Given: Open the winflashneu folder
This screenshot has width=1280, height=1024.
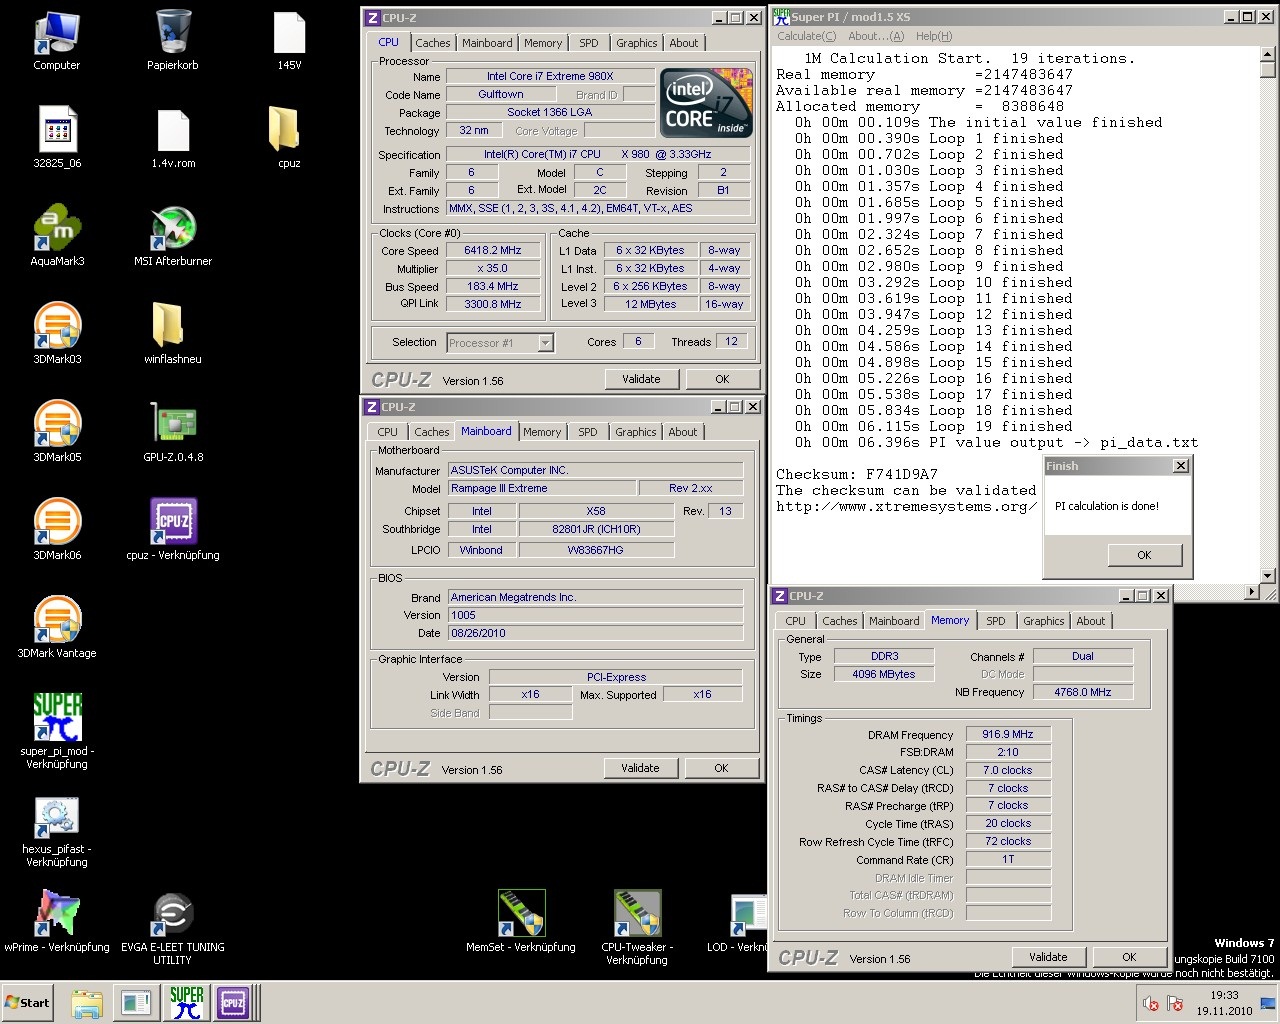Looking at the screenshot, I should (x=173, y=335).
